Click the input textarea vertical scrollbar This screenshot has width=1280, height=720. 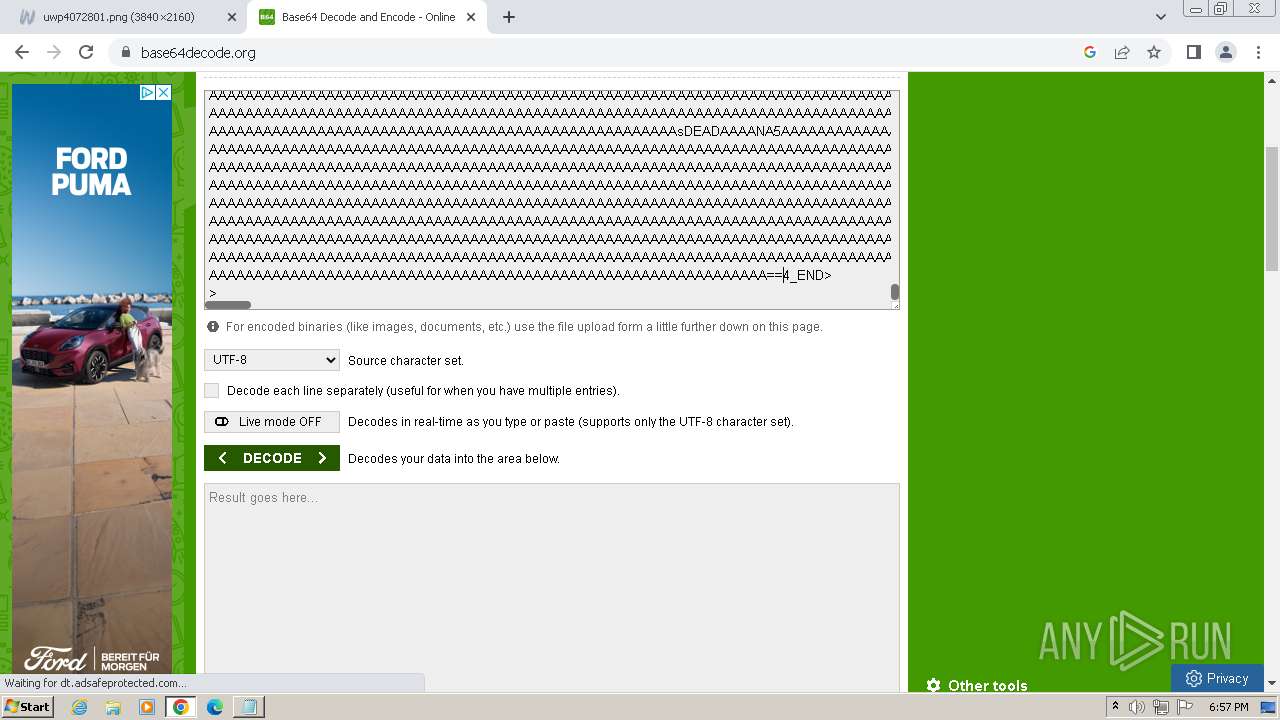[895, 292]
